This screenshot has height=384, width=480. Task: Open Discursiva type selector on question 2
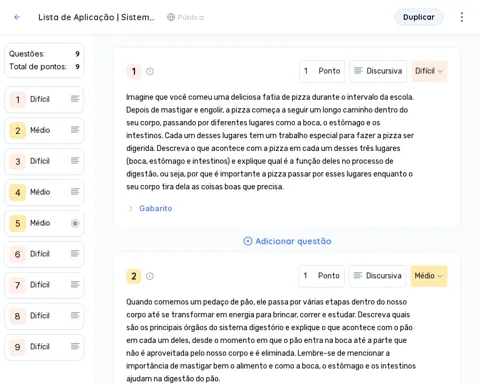tap(378, 276)
